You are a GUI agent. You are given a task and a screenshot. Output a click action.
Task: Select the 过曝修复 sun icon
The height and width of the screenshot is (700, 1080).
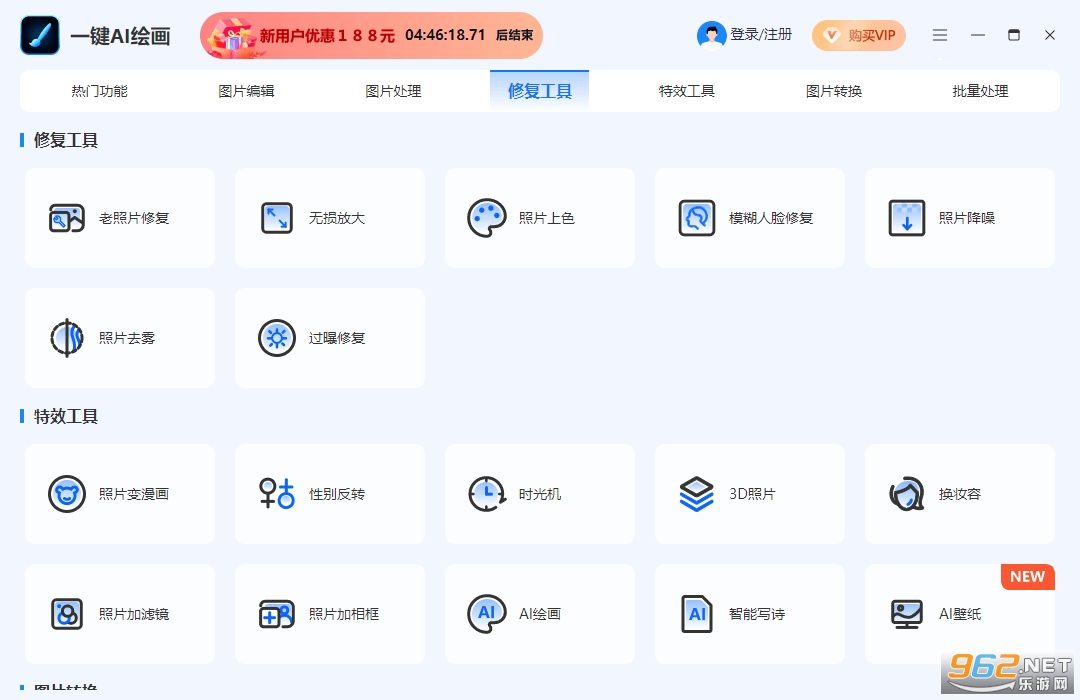pyautogui.click(x=277, y=338)
